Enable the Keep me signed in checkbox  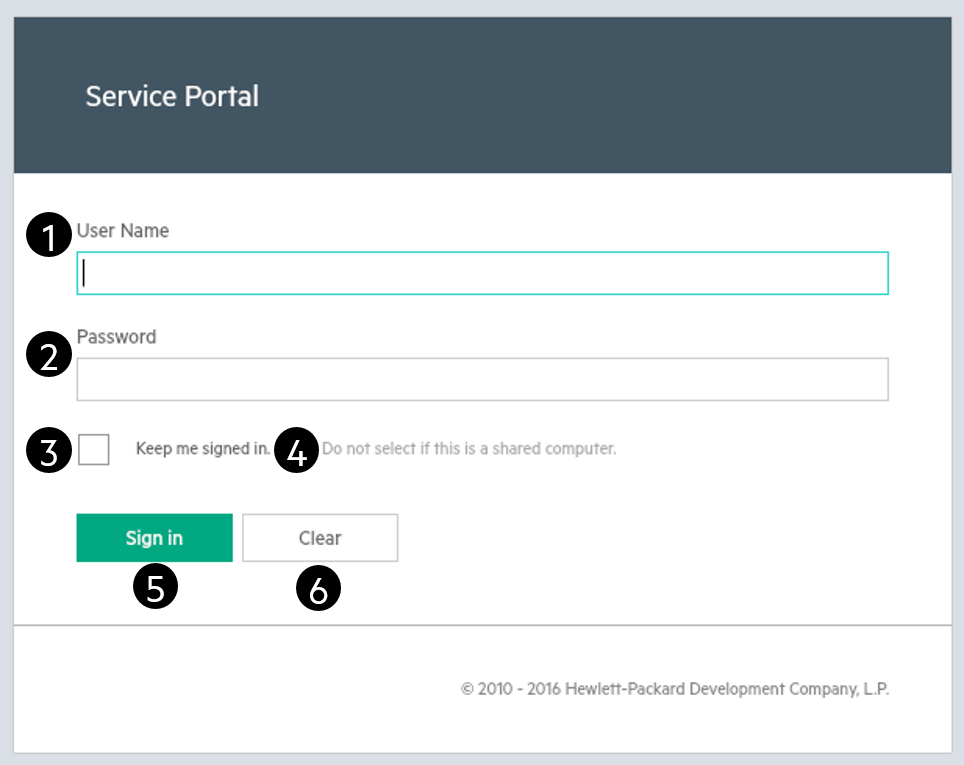94,450
